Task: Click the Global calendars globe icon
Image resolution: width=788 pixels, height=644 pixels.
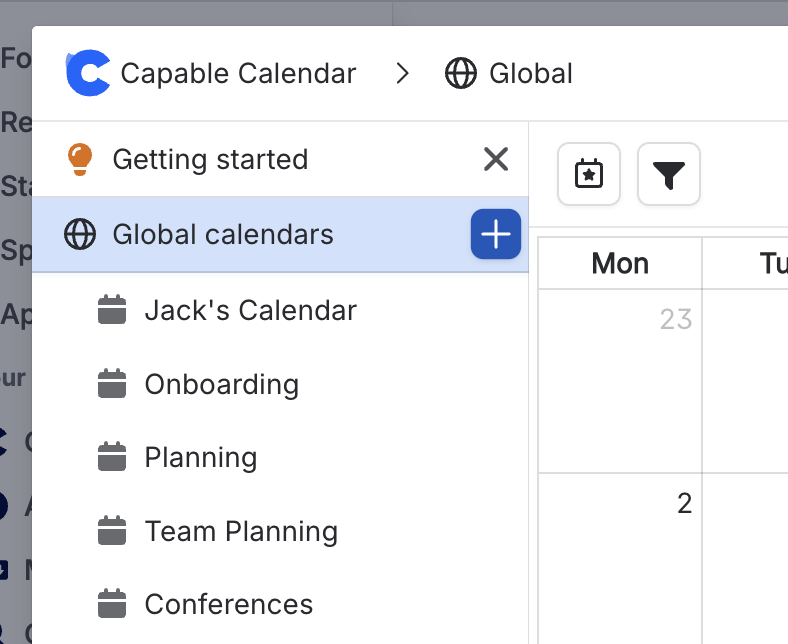Action: click(79, 235)
